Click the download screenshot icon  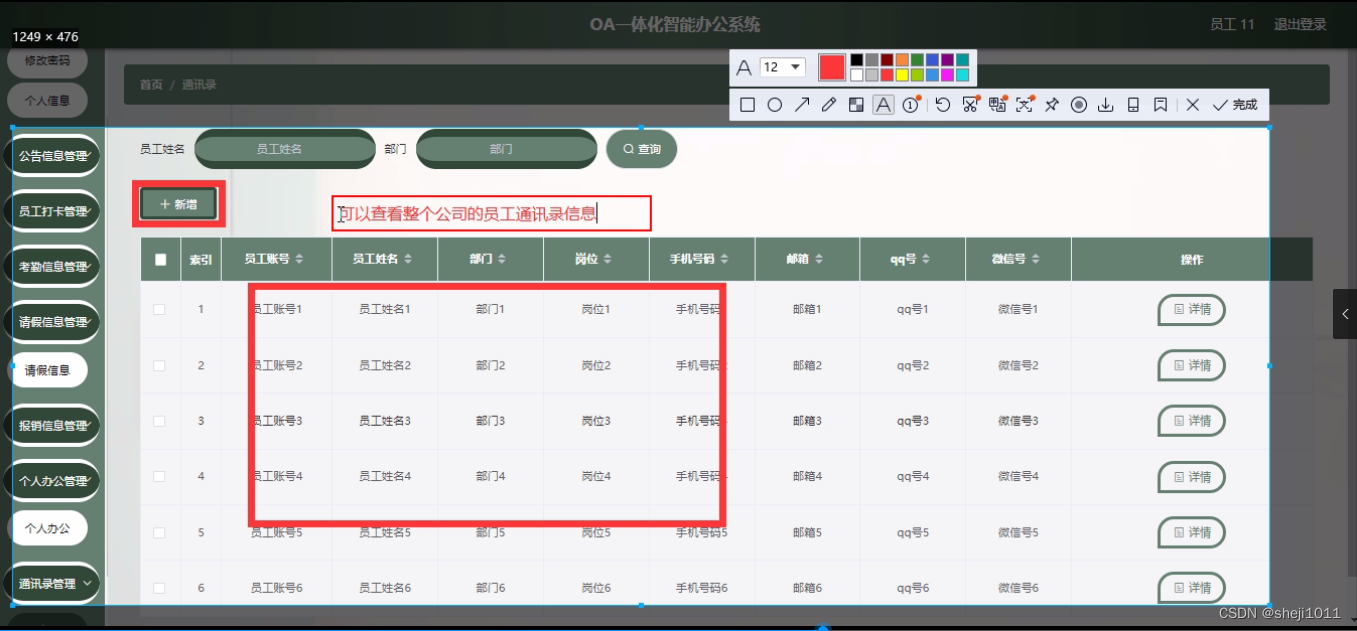click(1105, 104)
